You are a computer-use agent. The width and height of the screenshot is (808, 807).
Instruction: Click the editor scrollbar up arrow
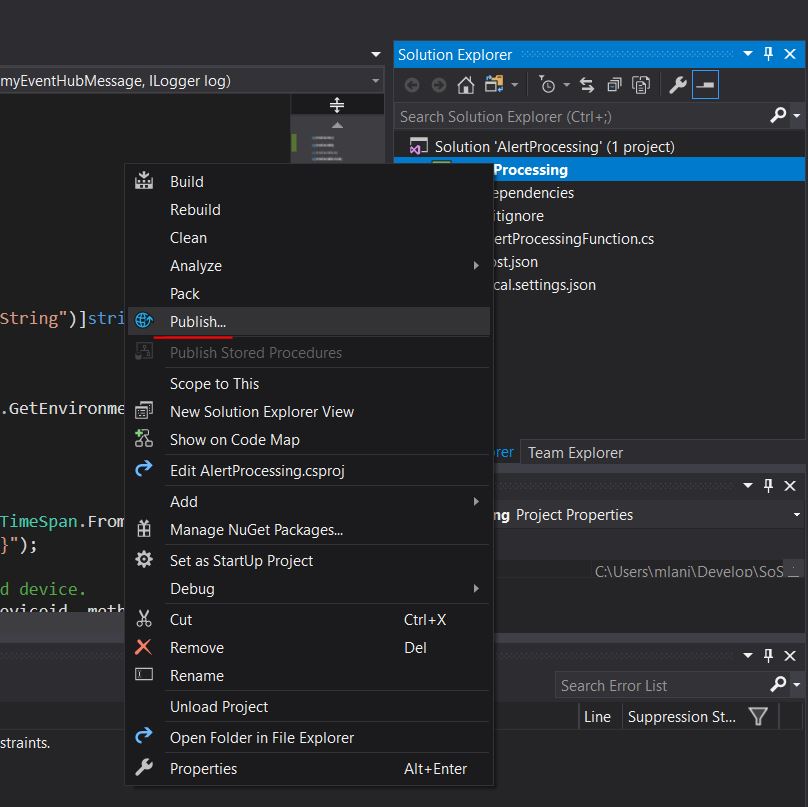[337, 125]
